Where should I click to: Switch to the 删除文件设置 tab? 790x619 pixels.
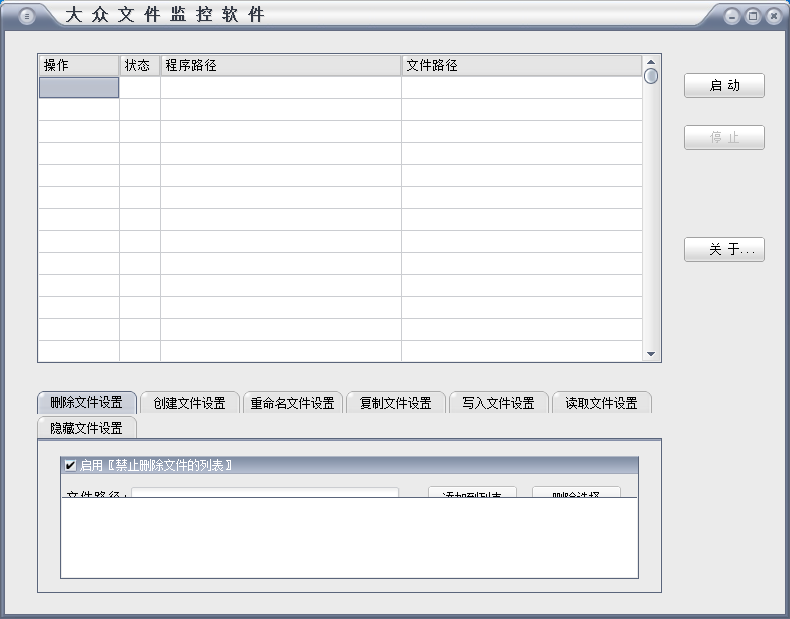point(87,403)
